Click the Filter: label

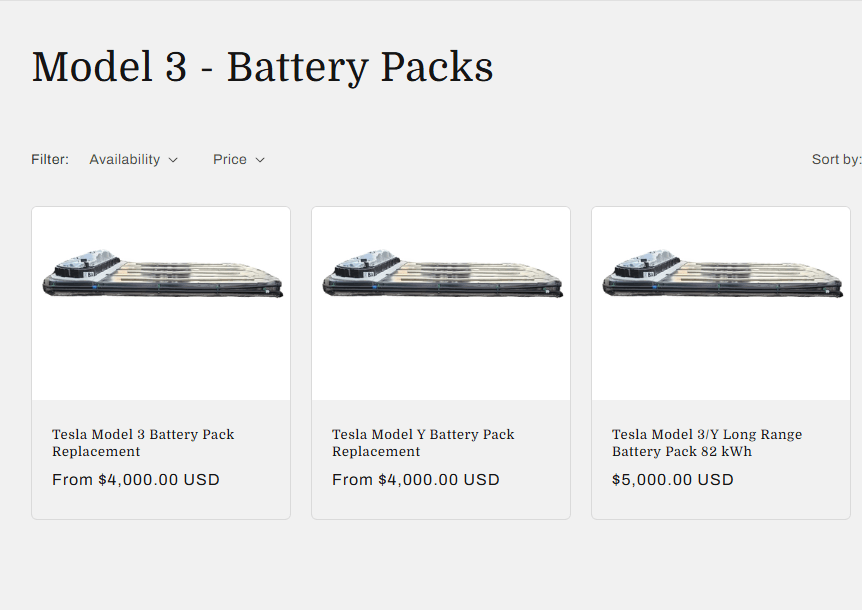point(50,159)
